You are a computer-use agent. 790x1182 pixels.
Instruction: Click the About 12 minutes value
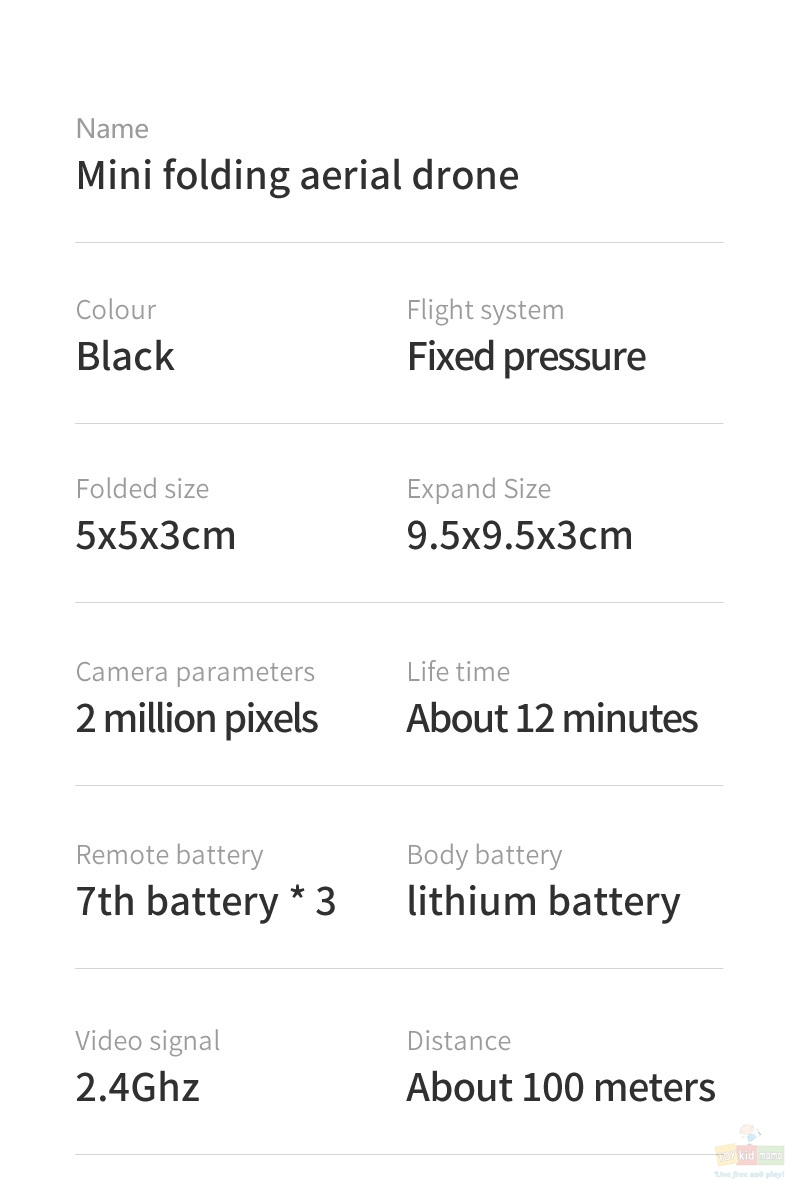click(552, 718)
